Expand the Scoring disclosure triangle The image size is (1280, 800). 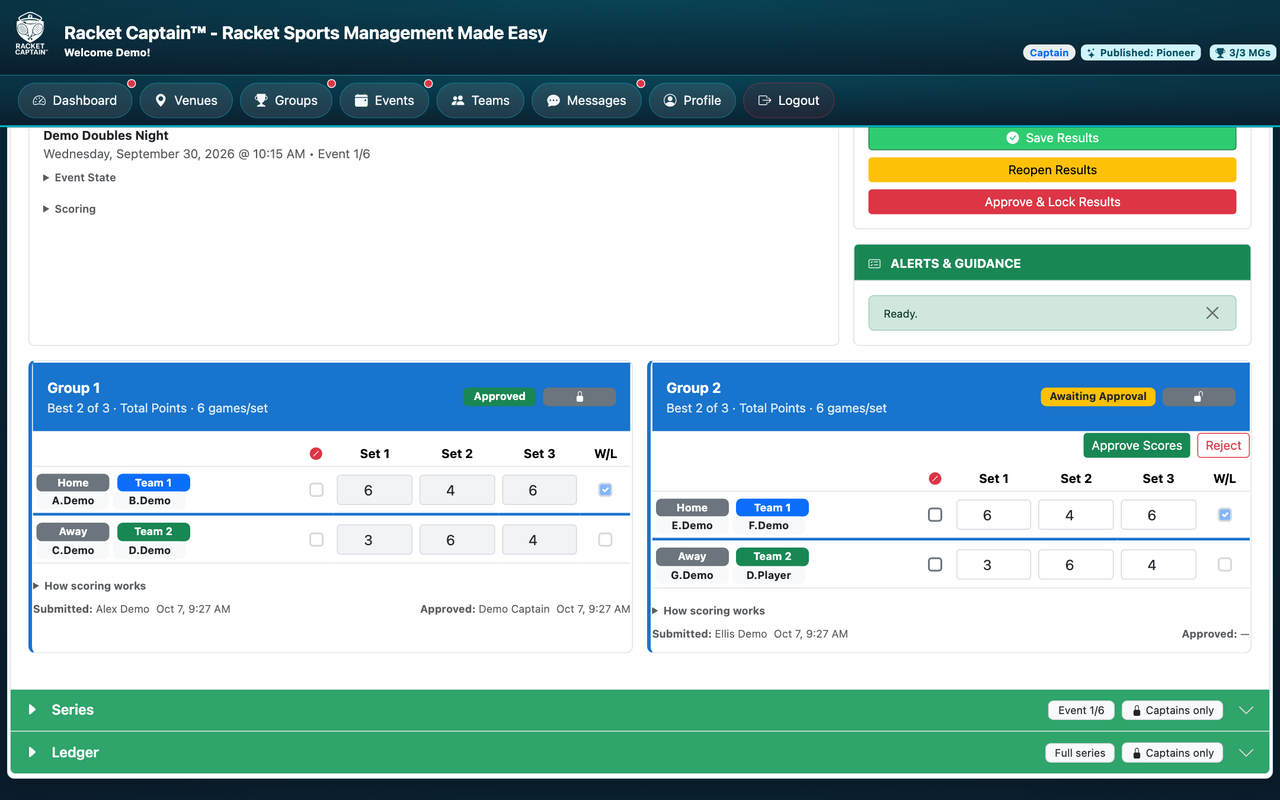(x=46, y=209)
